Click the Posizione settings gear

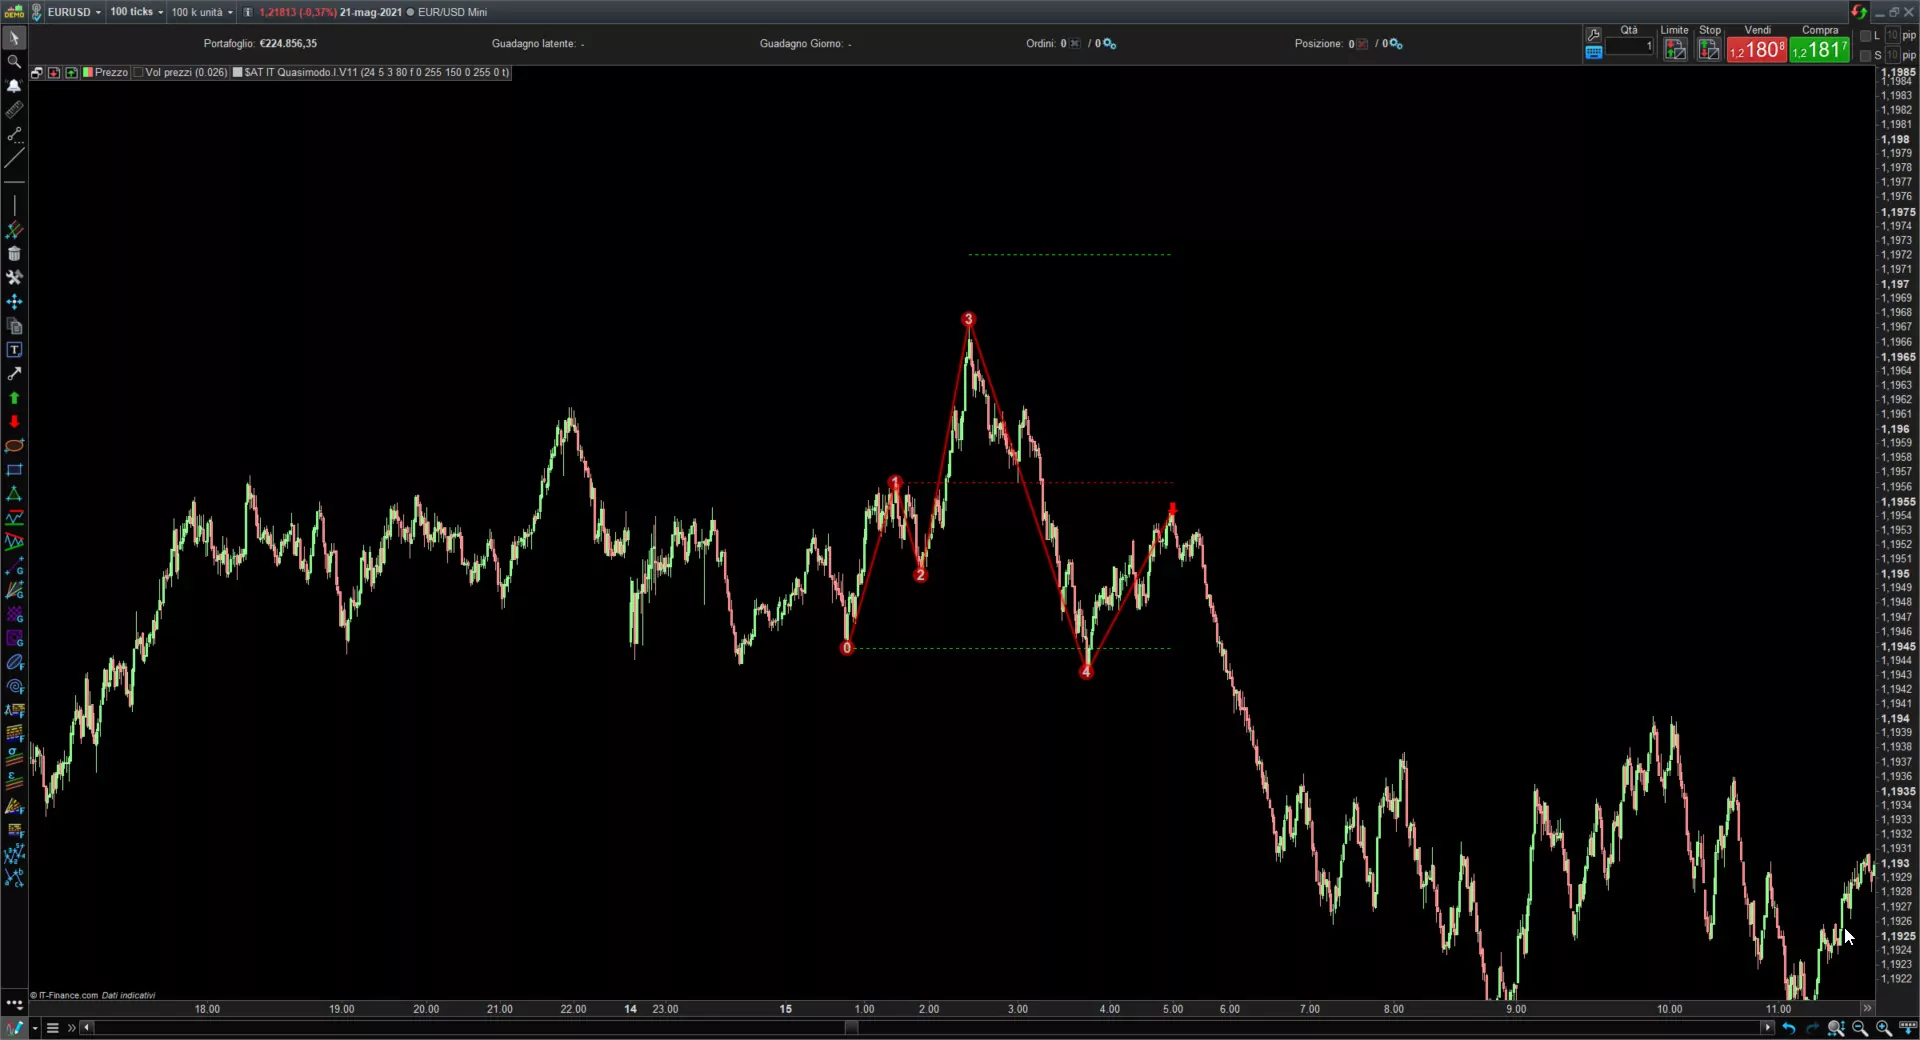click(x=1396, y=44)
